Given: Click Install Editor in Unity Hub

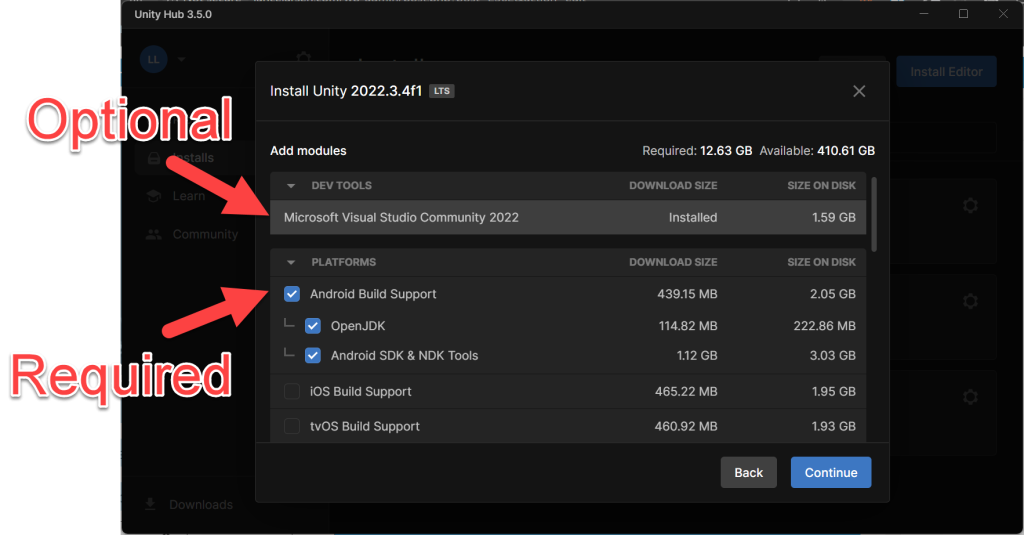Looking at the screenshot, I should pos(946,72).
